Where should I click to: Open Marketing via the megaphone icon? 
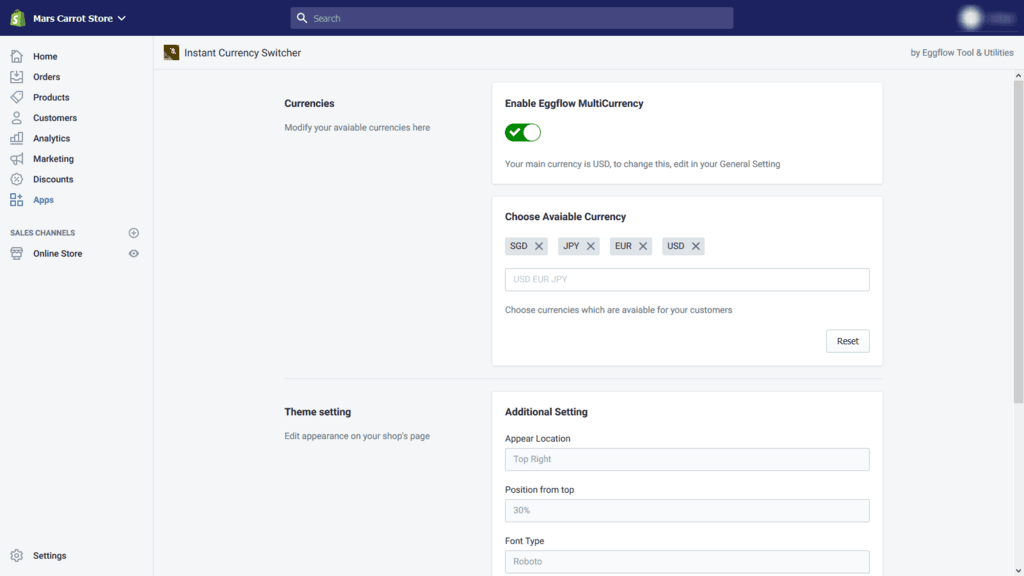click(x=16, y=159)
